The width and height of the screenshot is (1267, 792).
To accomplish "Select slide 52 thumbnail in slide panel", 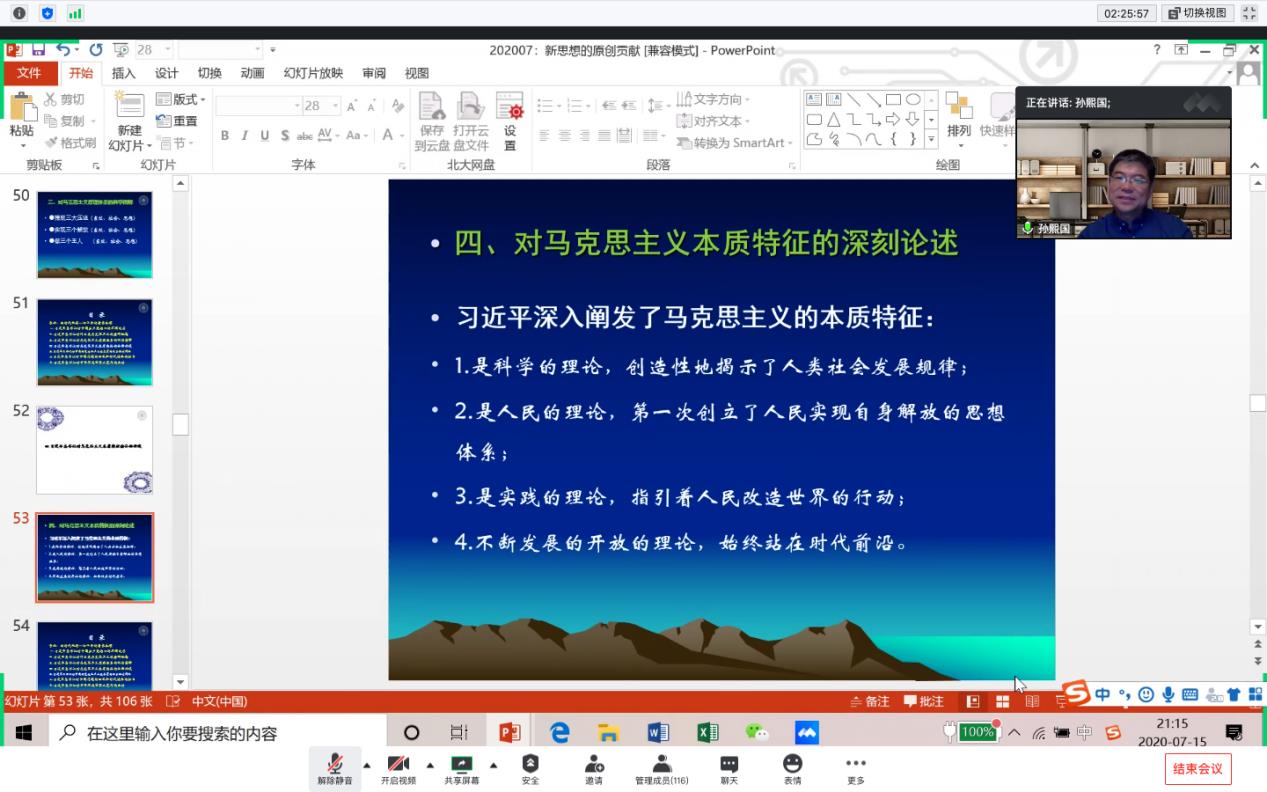I will pyautogui.click(x=94, y=450).
